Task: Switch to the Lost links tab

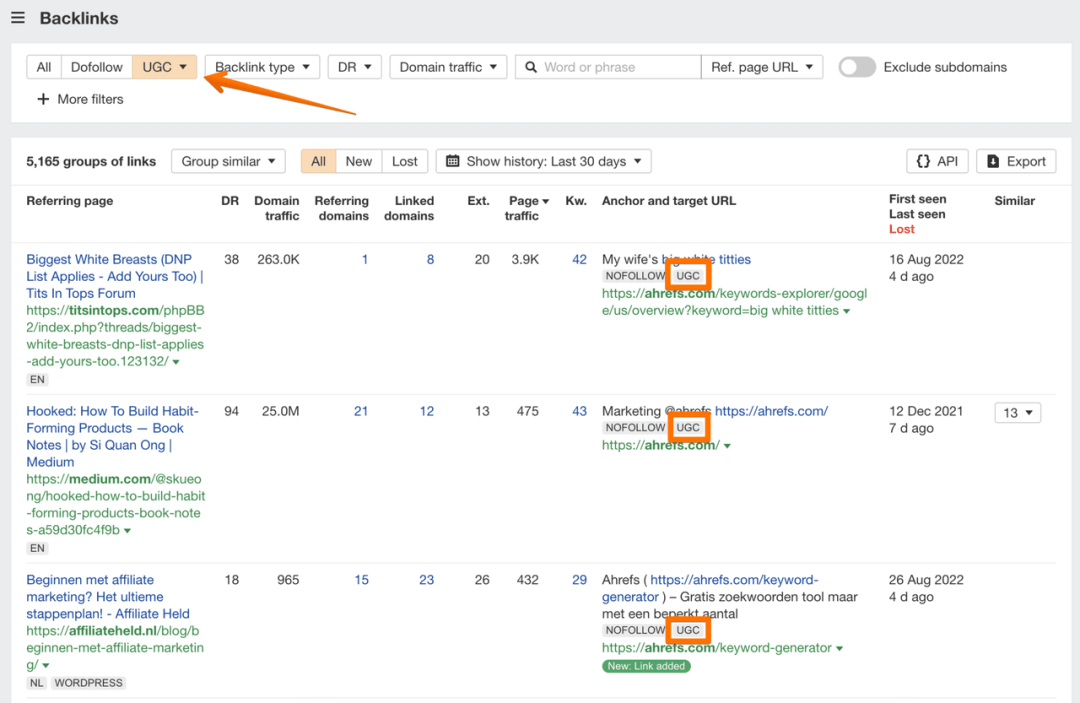Action: [x=404, y=161]
